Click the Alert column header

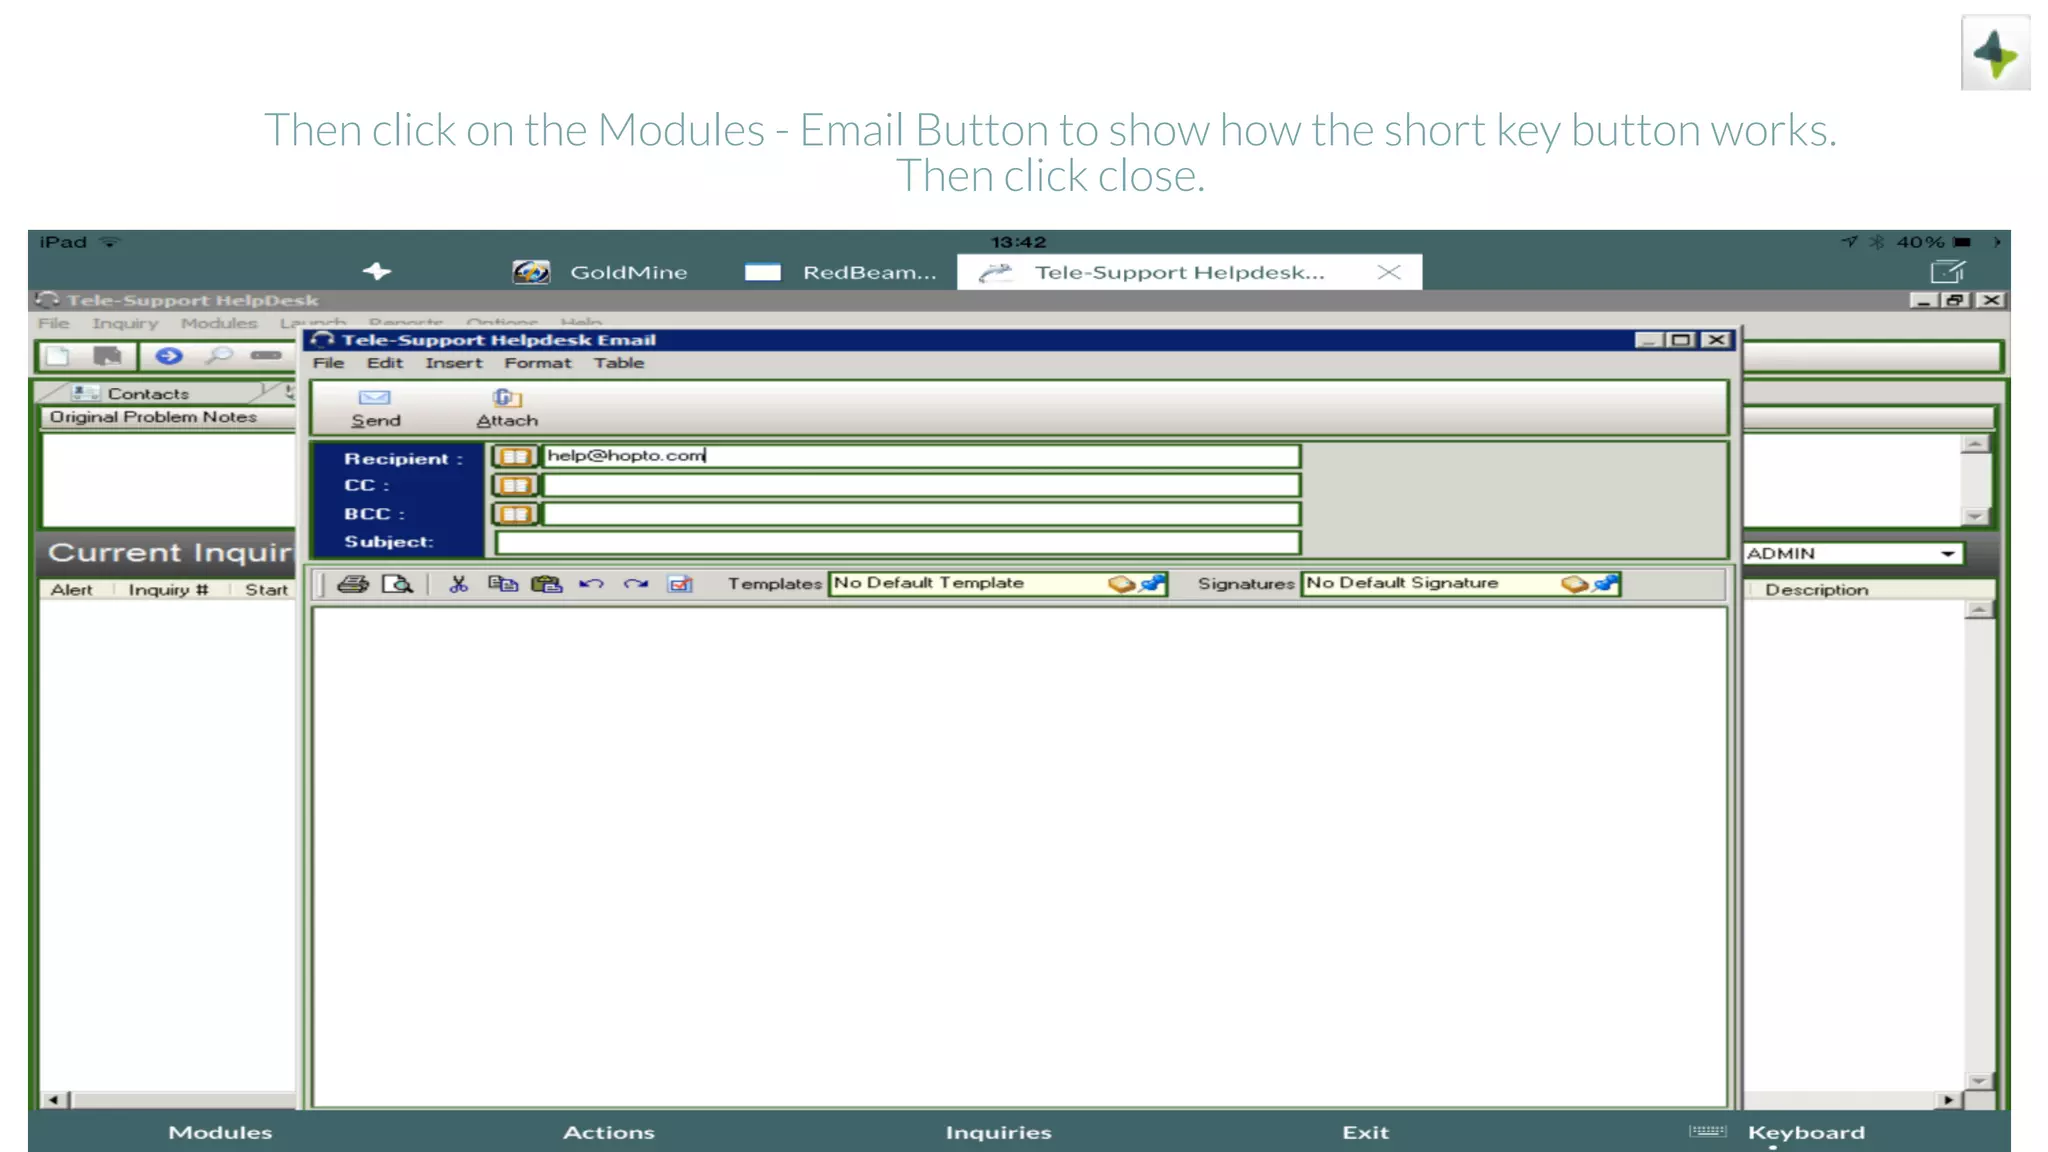point(72,590)
